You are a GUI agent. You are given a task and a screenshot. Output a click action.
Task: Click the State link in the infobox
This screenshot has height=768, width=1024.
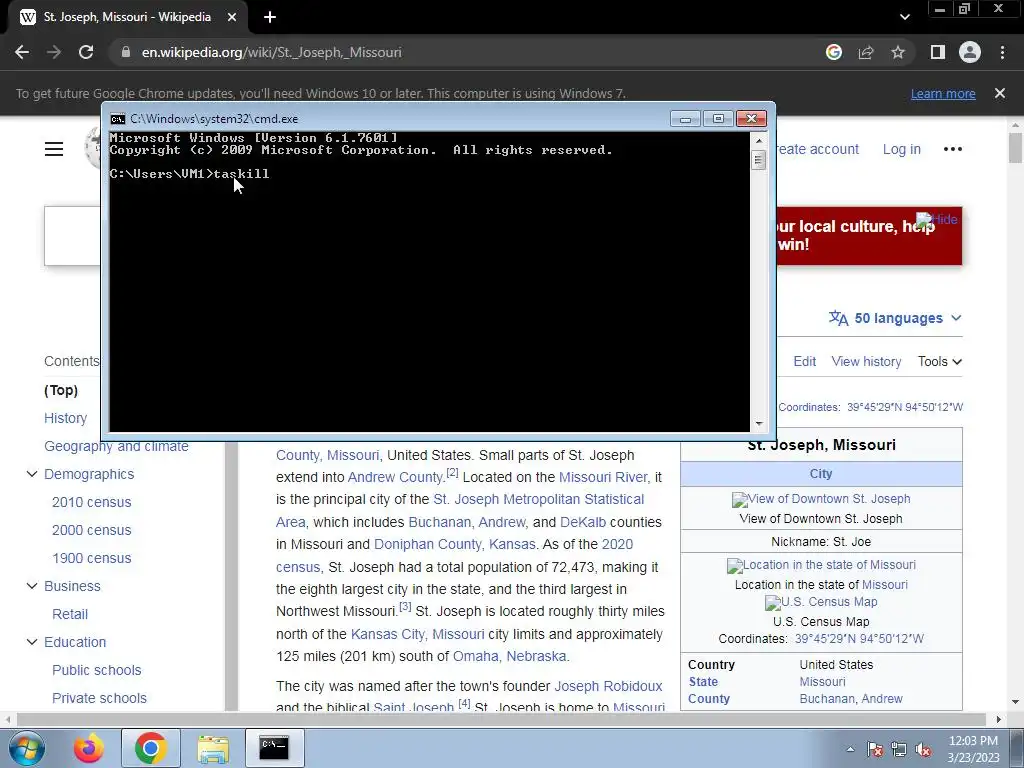[703, 682]
